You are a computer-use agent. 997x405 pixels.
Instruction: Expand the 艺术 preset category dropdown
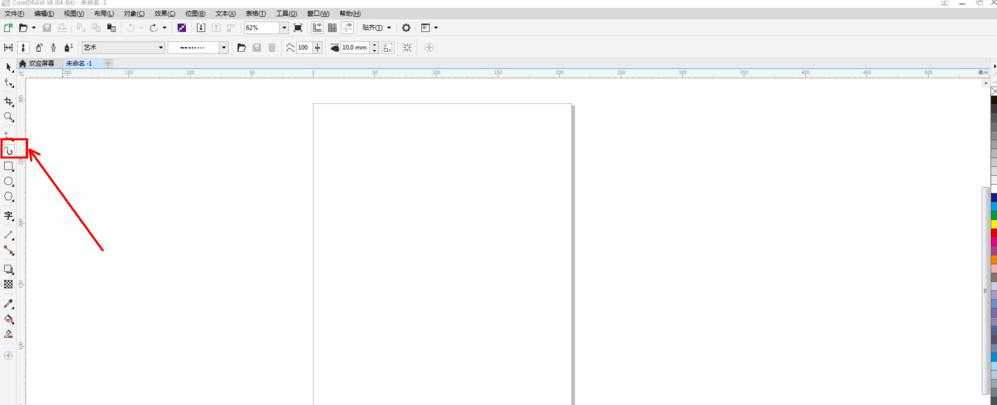click(160, 47)
